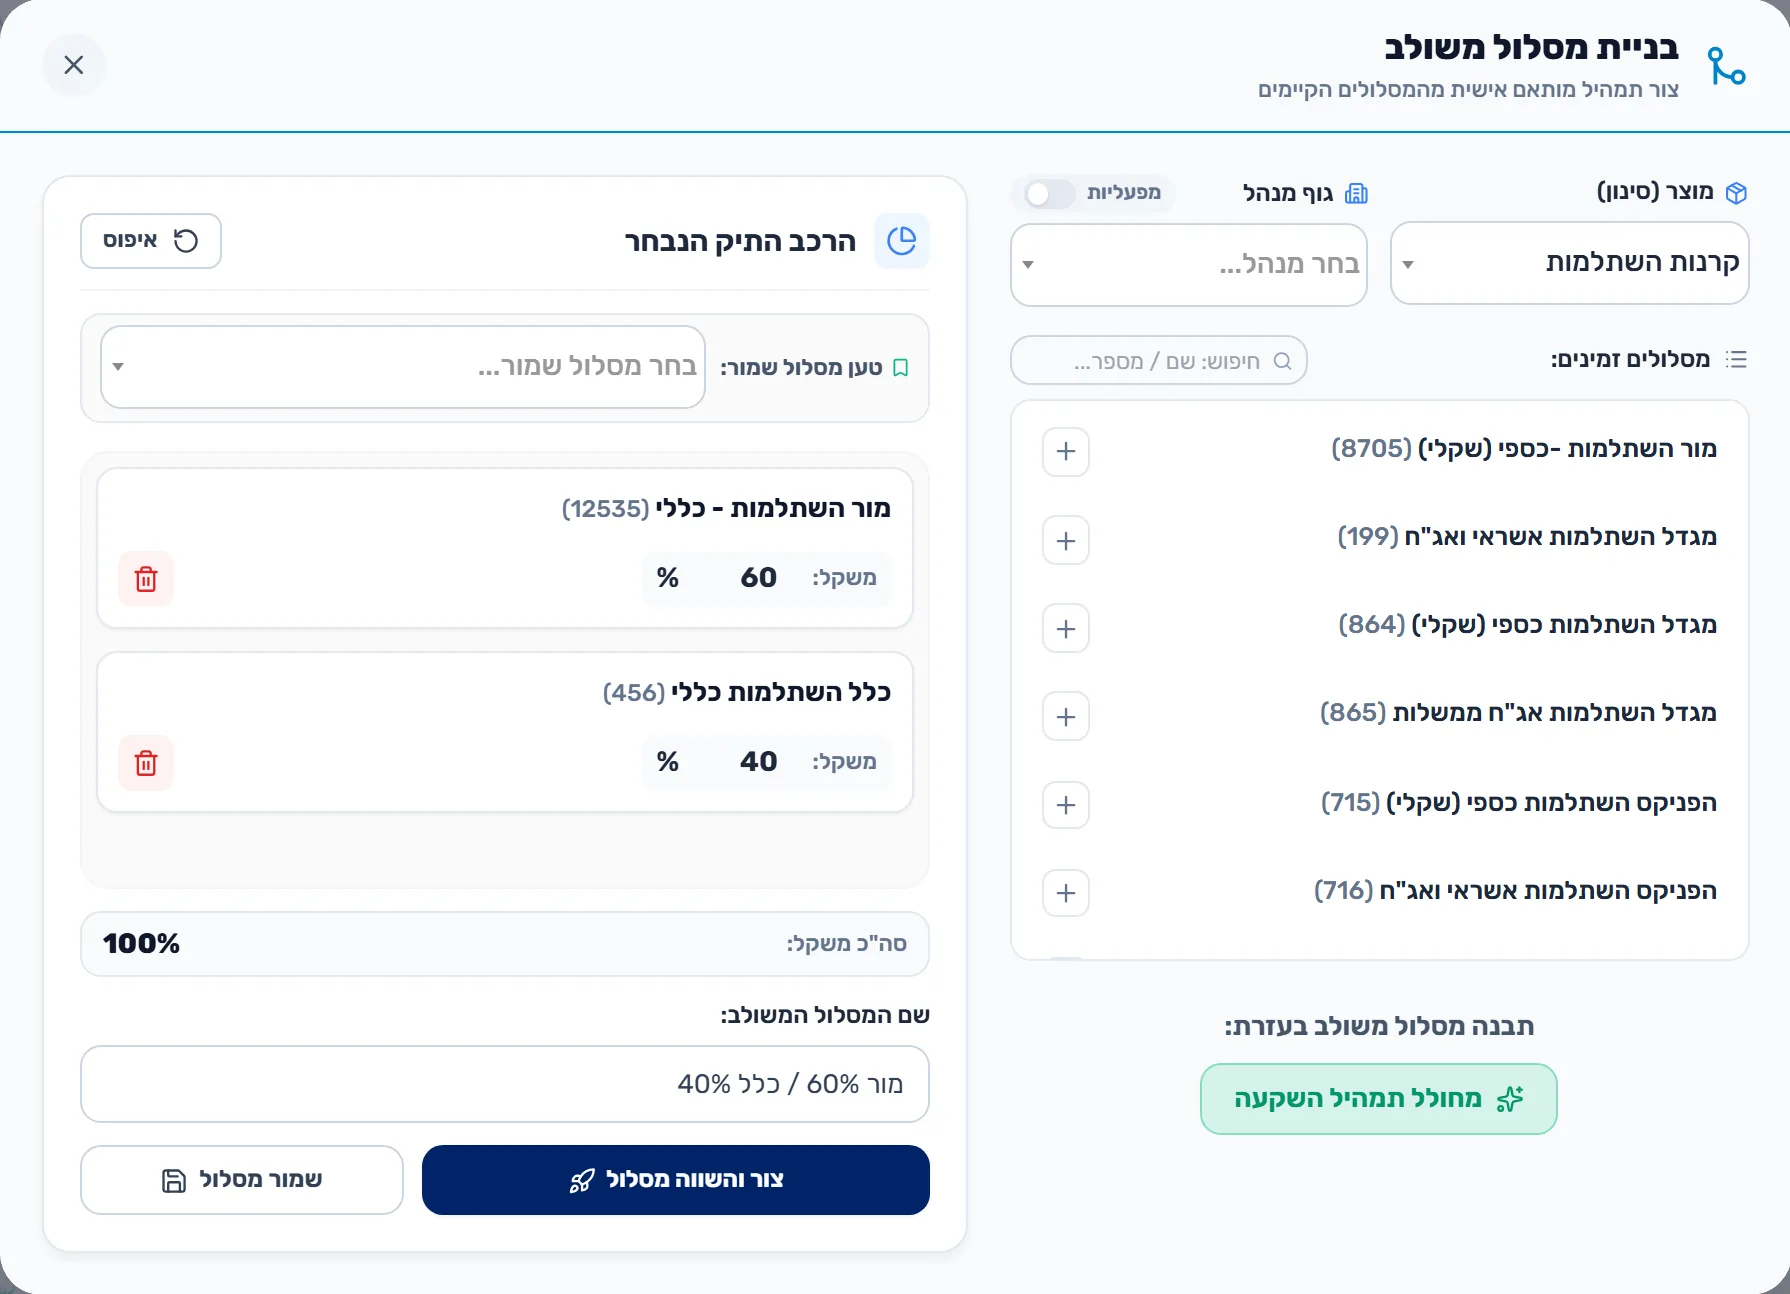Screen dimensions: 1790x1294
Task: Click the floppy disk icon on שמור מסלול
Action: point(174,1181)
